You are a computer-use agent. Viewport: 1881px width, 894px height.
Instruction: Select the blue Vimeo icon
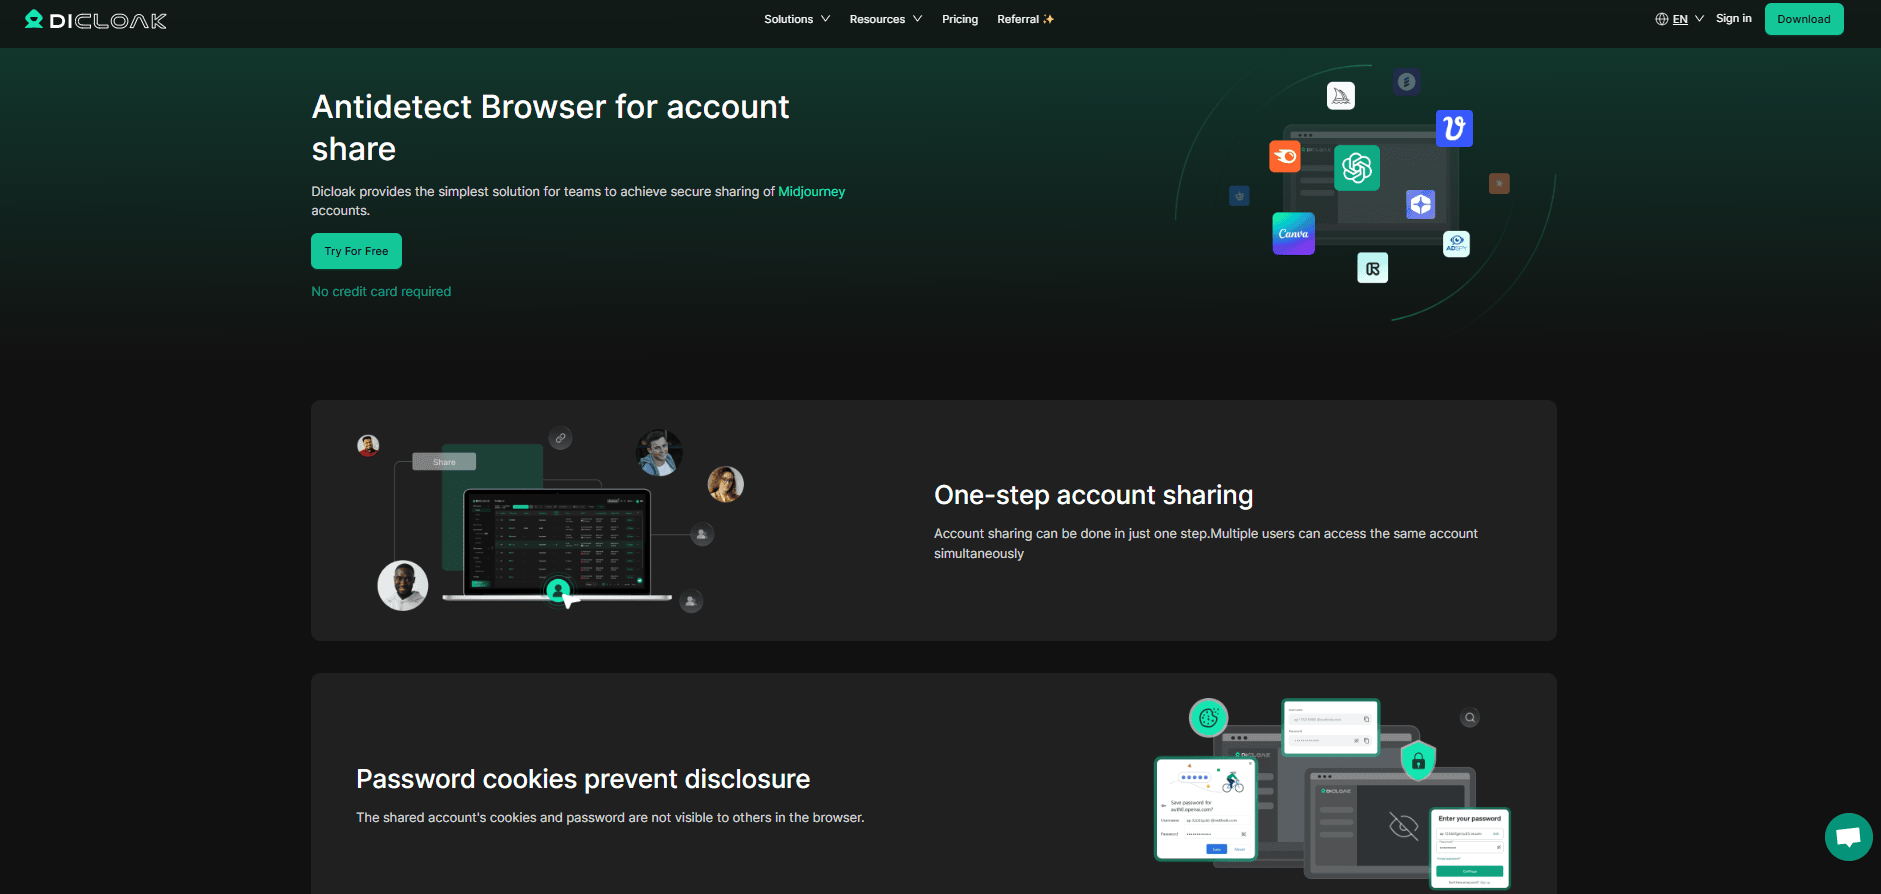[1454, 128]
